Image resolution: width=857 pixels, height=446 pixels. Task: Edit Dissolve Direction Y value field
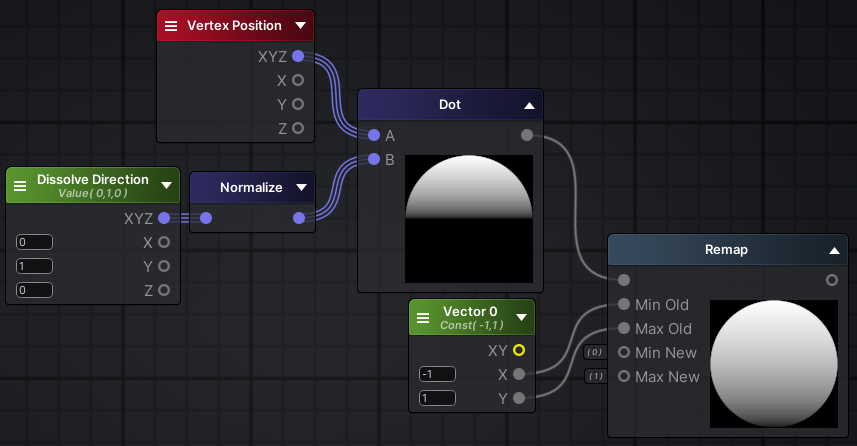pos(34,266)
